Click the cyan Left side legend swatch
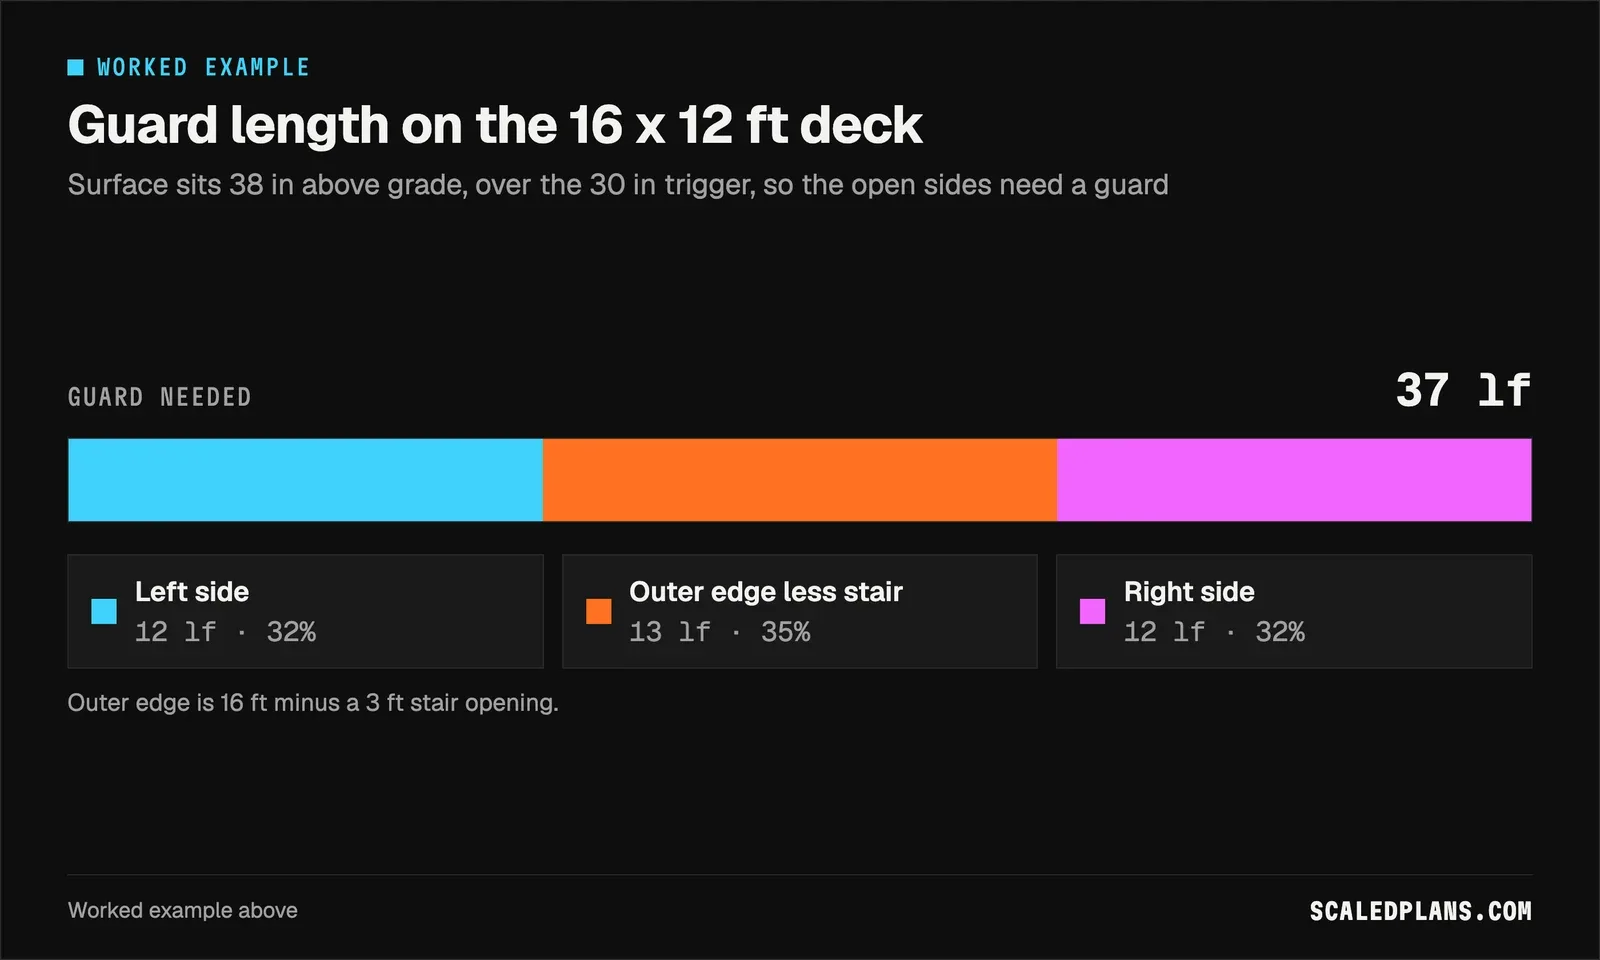The width and height of the screenshot is (1600, 960). [104, 611]
